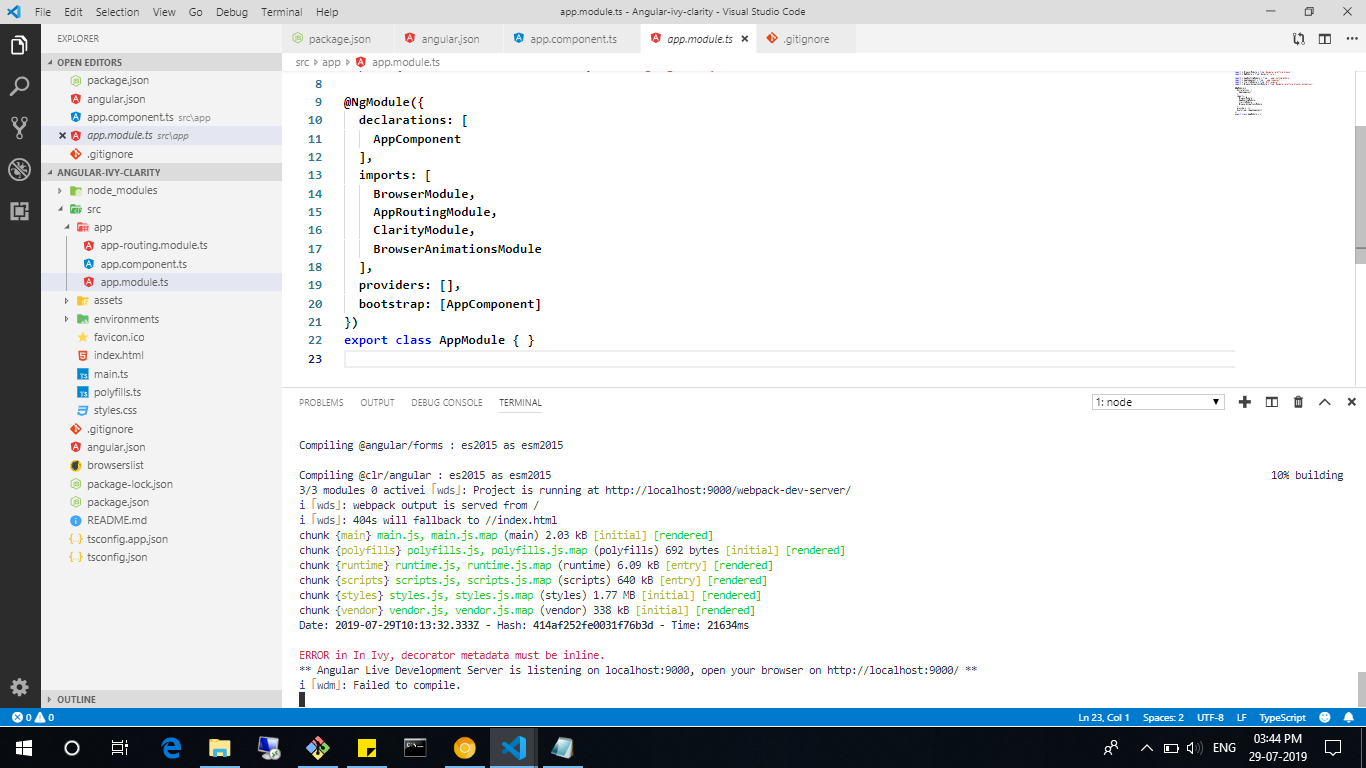Switch to the Output panel tab

pyautogui.click(x=378, y=403)
